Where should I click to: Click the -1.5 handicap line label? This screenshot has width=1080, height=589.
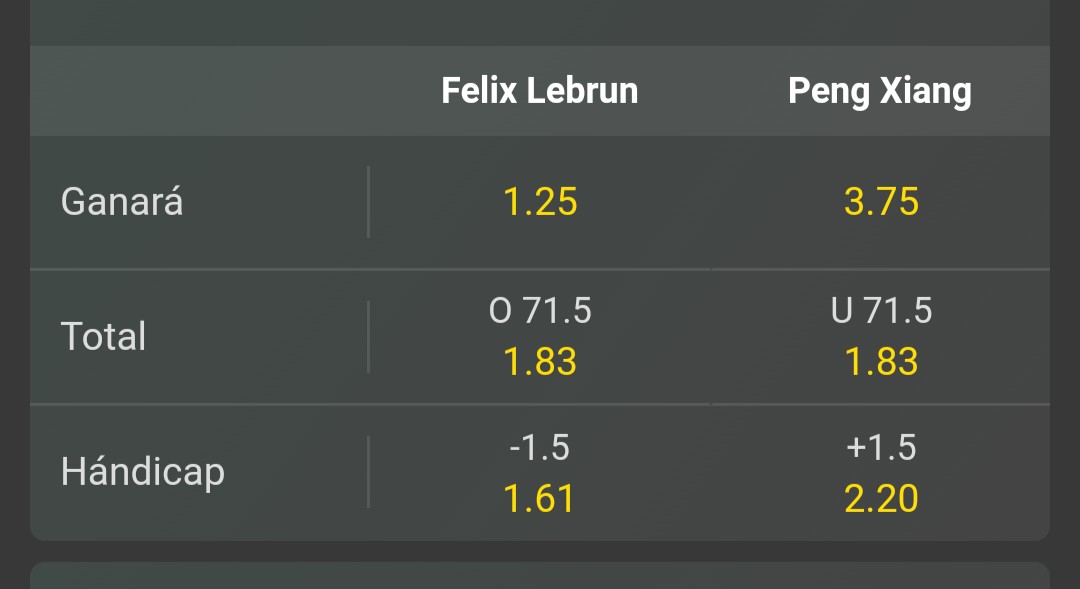[x=539, y=447]
